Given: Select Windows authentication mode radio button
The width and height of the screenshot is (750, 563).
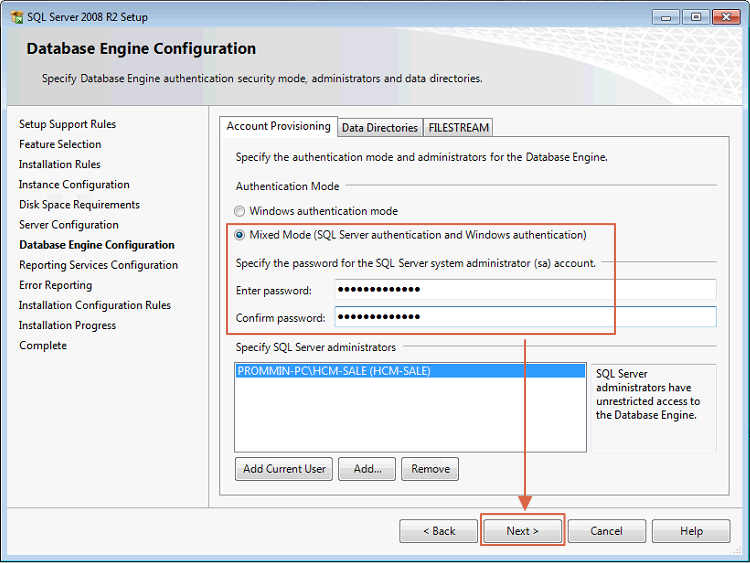Looking at the screenshot, I should (240, 211).
